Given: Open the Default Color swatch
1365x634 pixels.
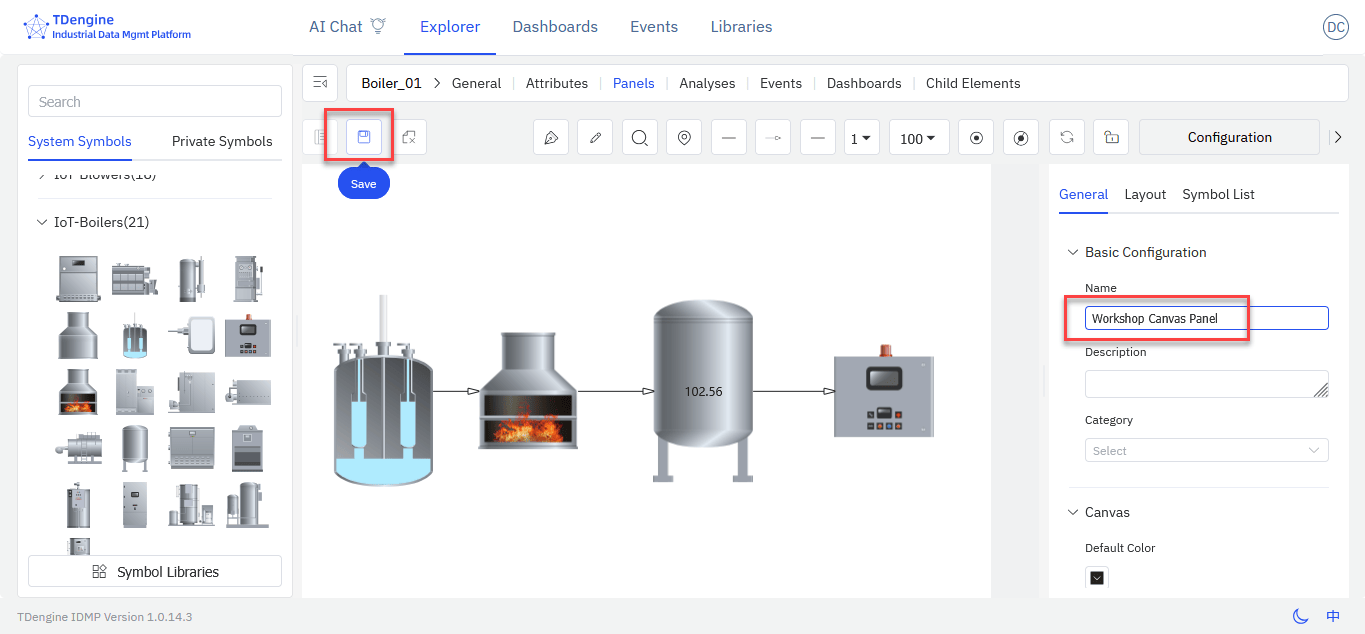Looking at the screenshot, I should 1097,577.
